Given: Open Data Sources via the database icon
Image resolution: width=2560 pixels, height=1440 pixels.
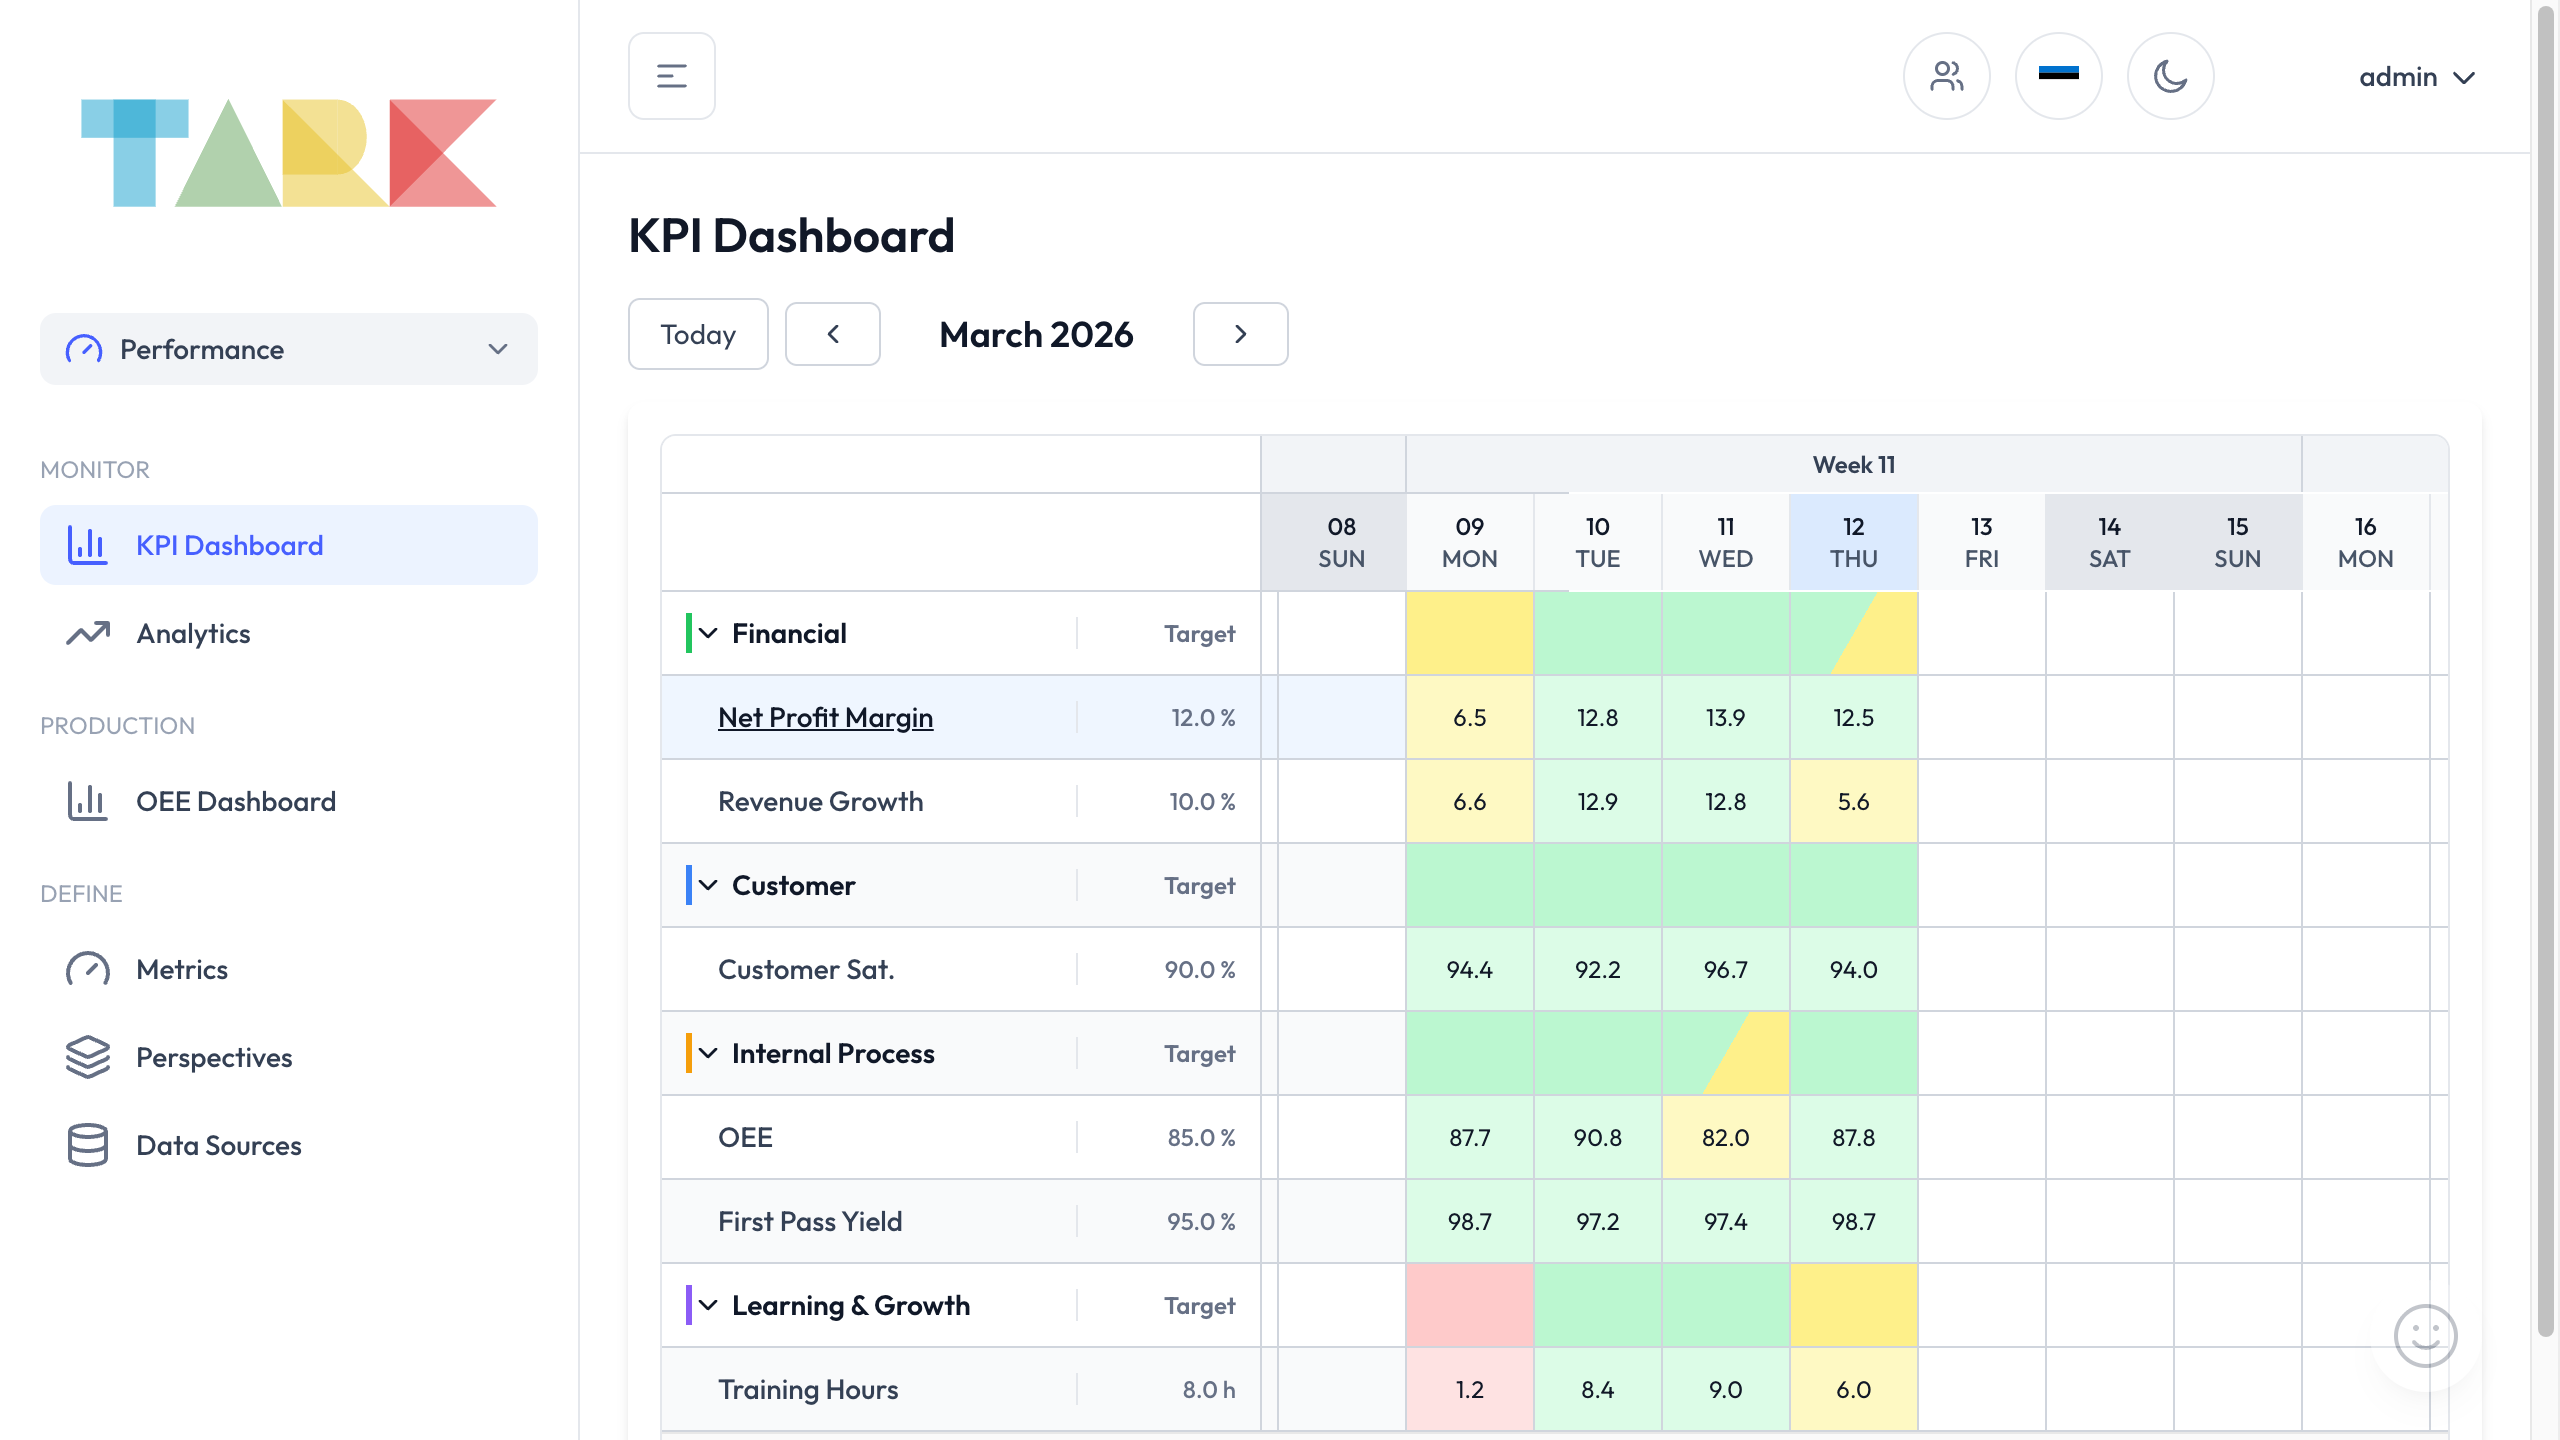Looking at the screenshot, I should pos(88,1145).
